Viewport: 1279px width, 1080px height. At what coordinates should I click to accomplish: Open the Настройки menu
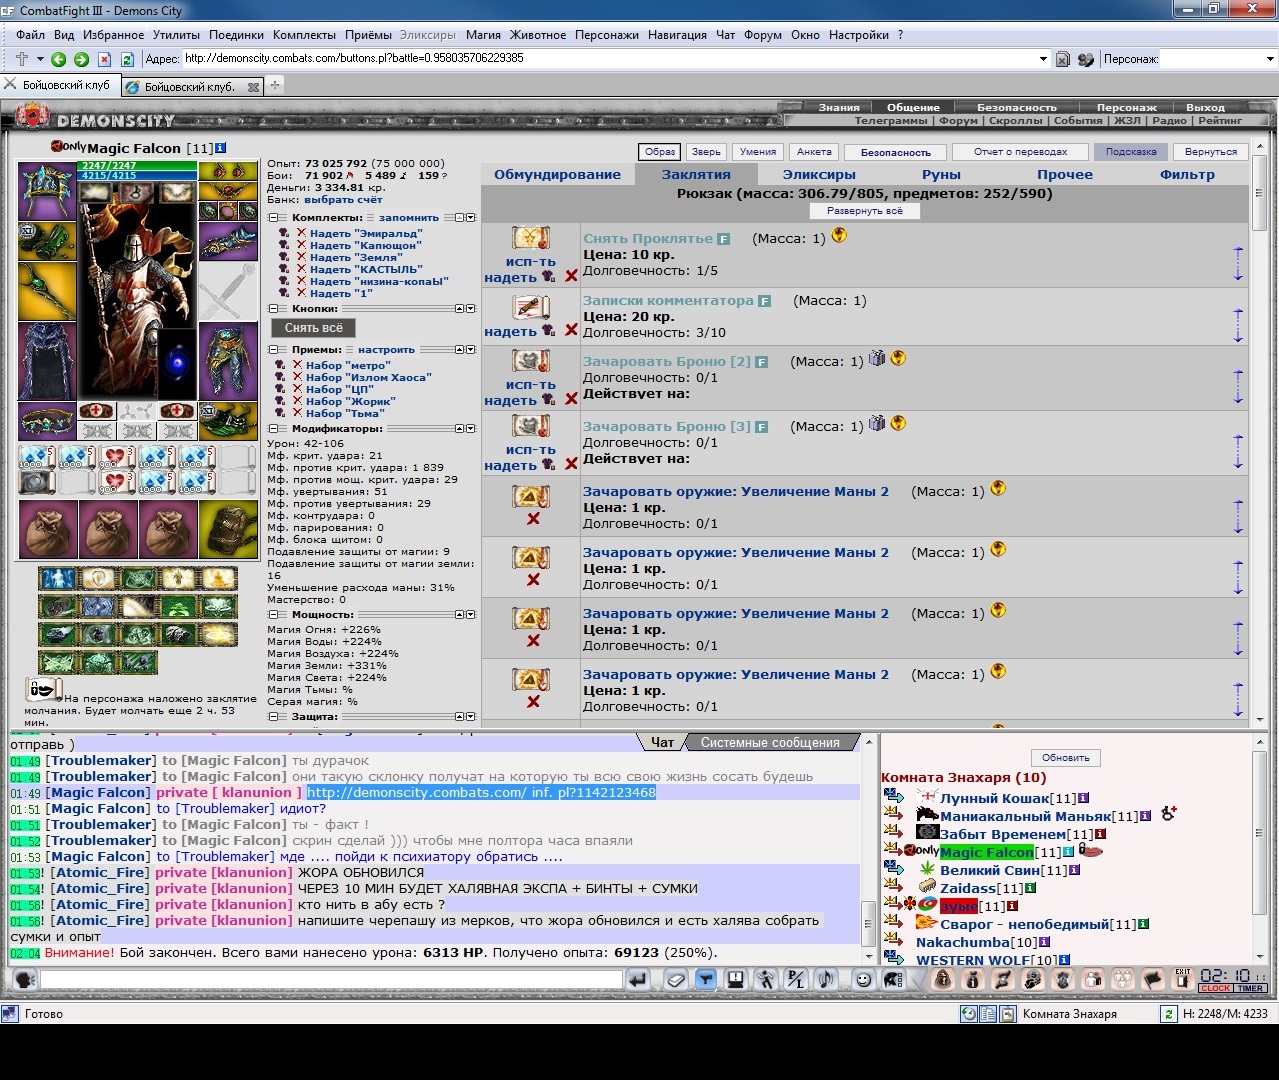(859, 35)
